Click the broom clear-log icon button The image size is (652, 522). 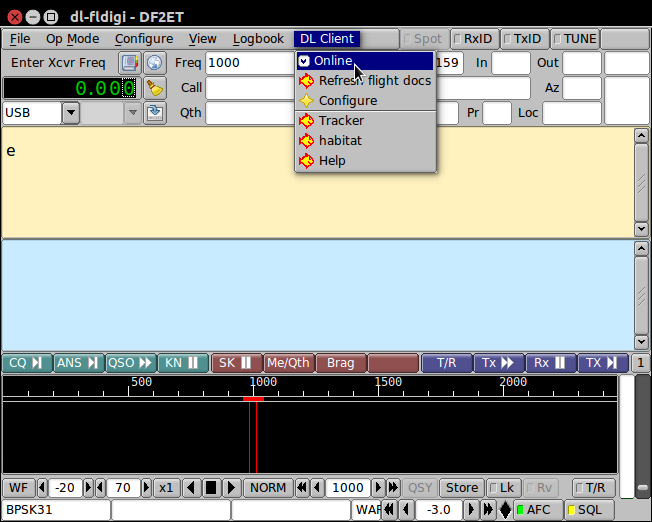click(x=155, y=88)
